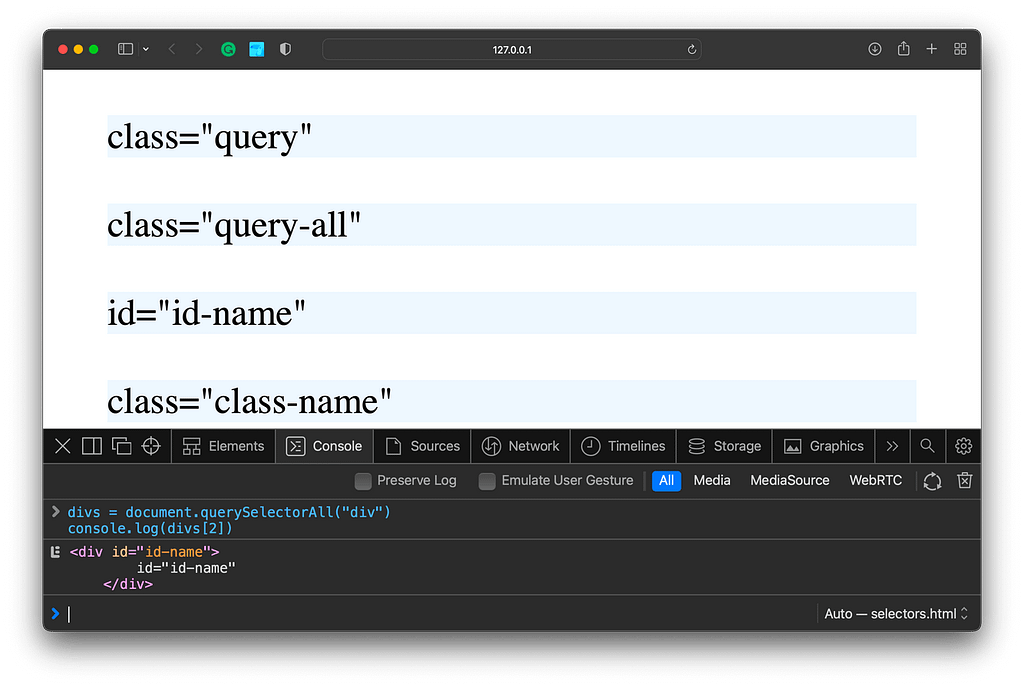This screenshot has width=1024, height=688.
Task: Click the querySelectorAll("div") command line
Action: [x=229, y=512]
